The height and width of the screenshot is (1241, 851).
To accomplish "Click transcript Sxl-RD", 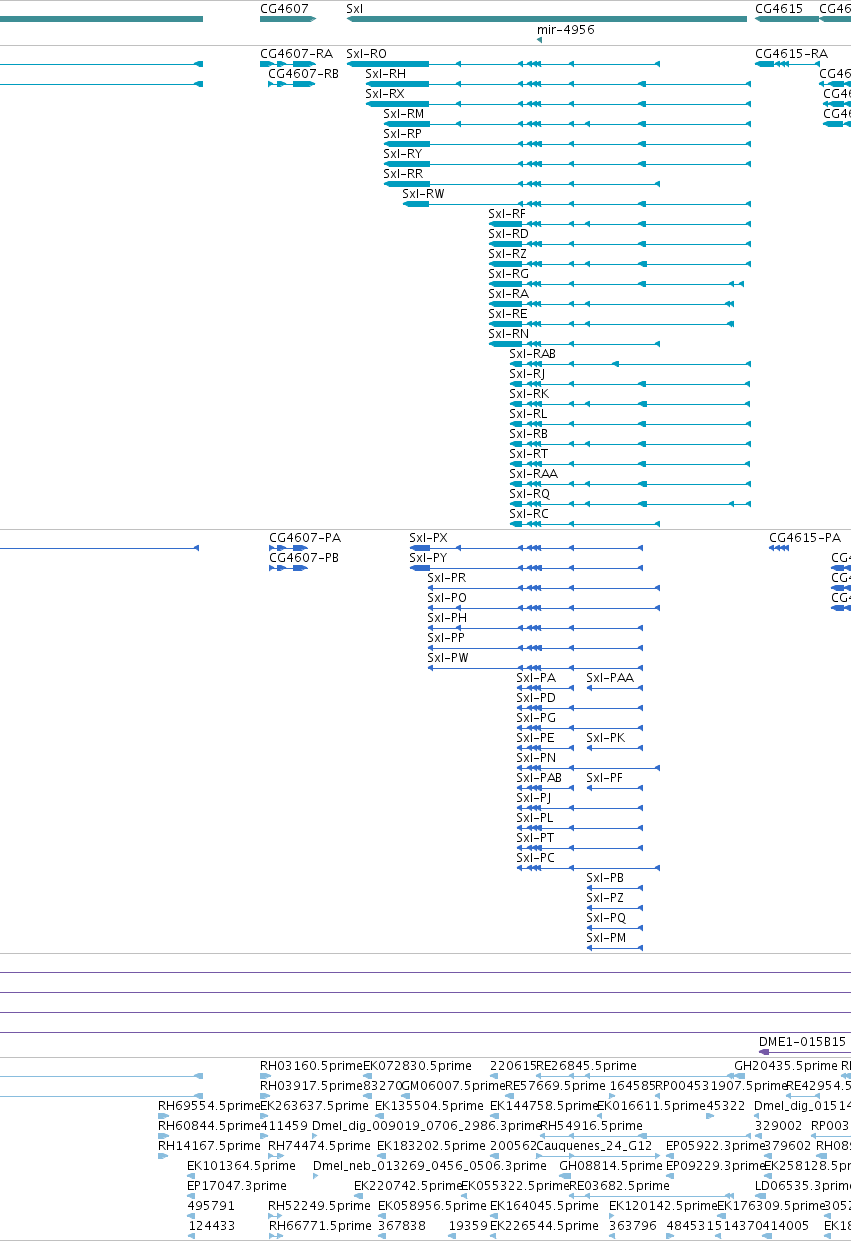I will [508, 234].
